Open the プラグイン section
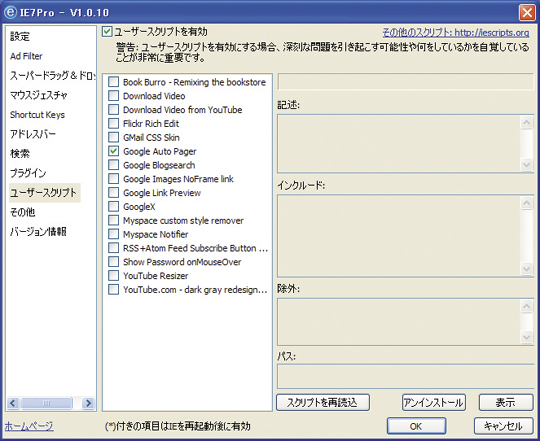Viewport: 540px width, 441px height. pos(28,173)
